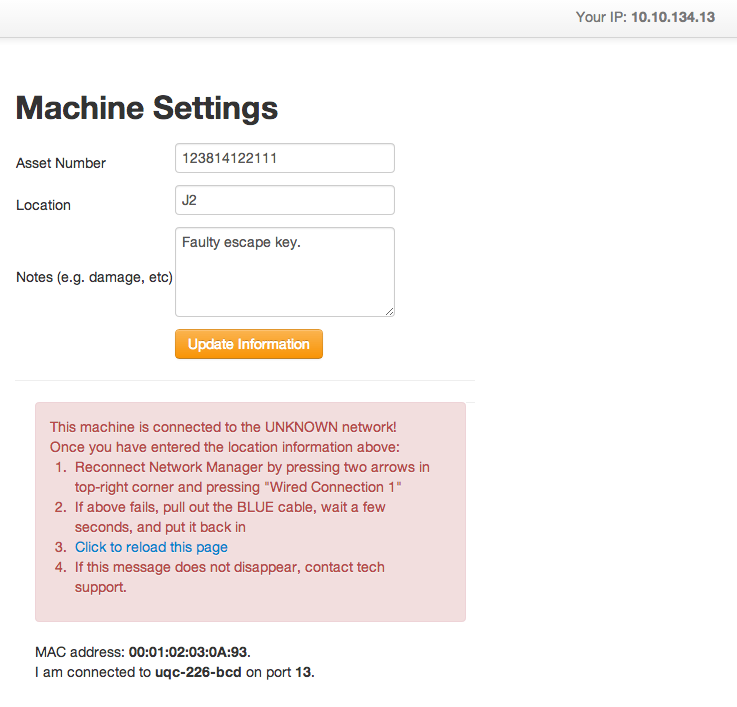This screenshot has width=737, height=707.
Task: Click the 'Reconnect Network Manager' instruction
Action: [x=252, y=477]
